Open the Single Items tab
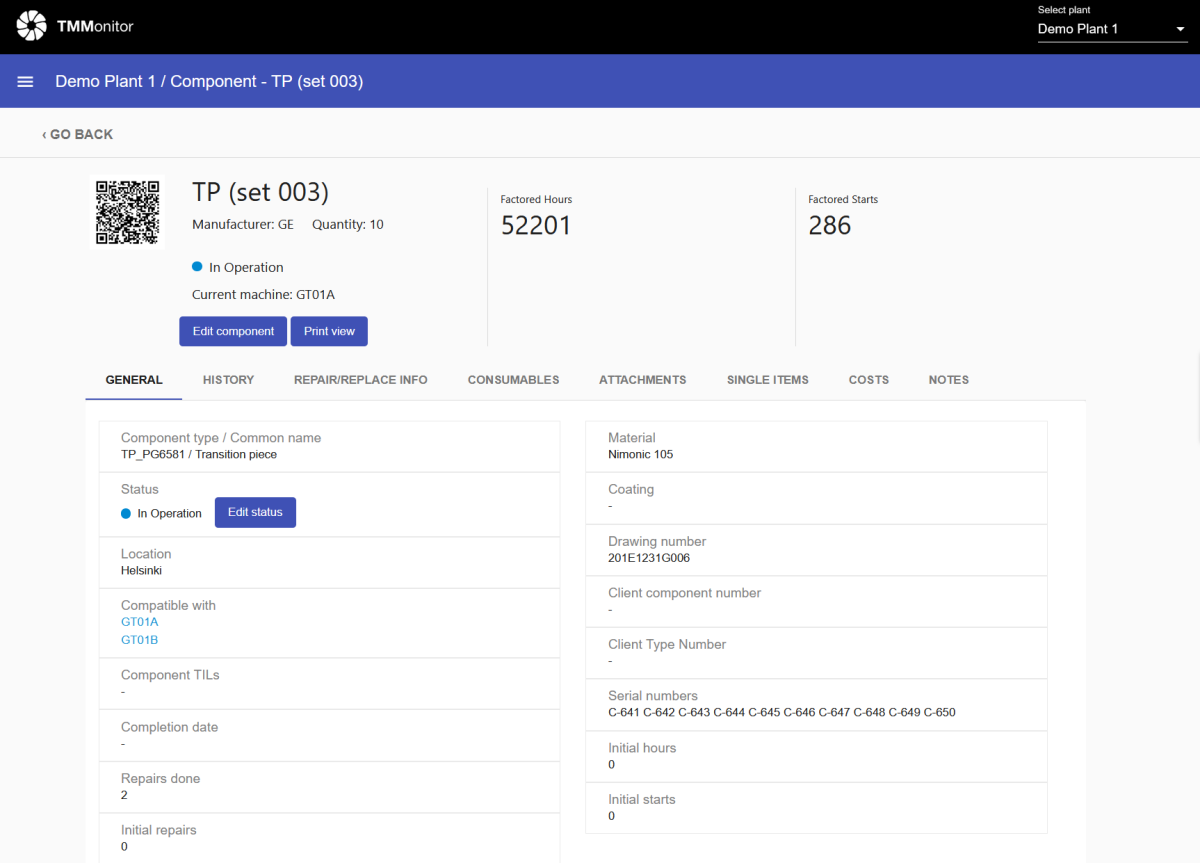Screen dimensions: 1200x863 point(767,380)
